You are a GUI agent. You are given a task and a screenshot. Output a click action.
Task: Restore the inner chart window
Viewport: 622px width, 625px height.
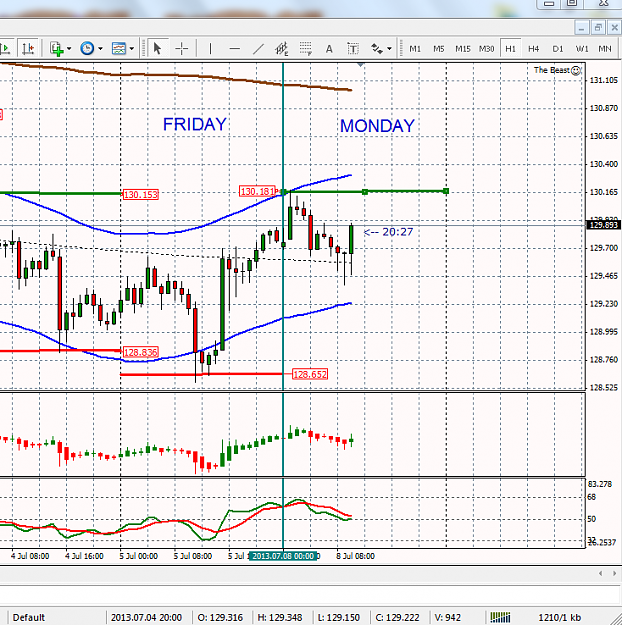pyautogui.click(x=597, y=28)
